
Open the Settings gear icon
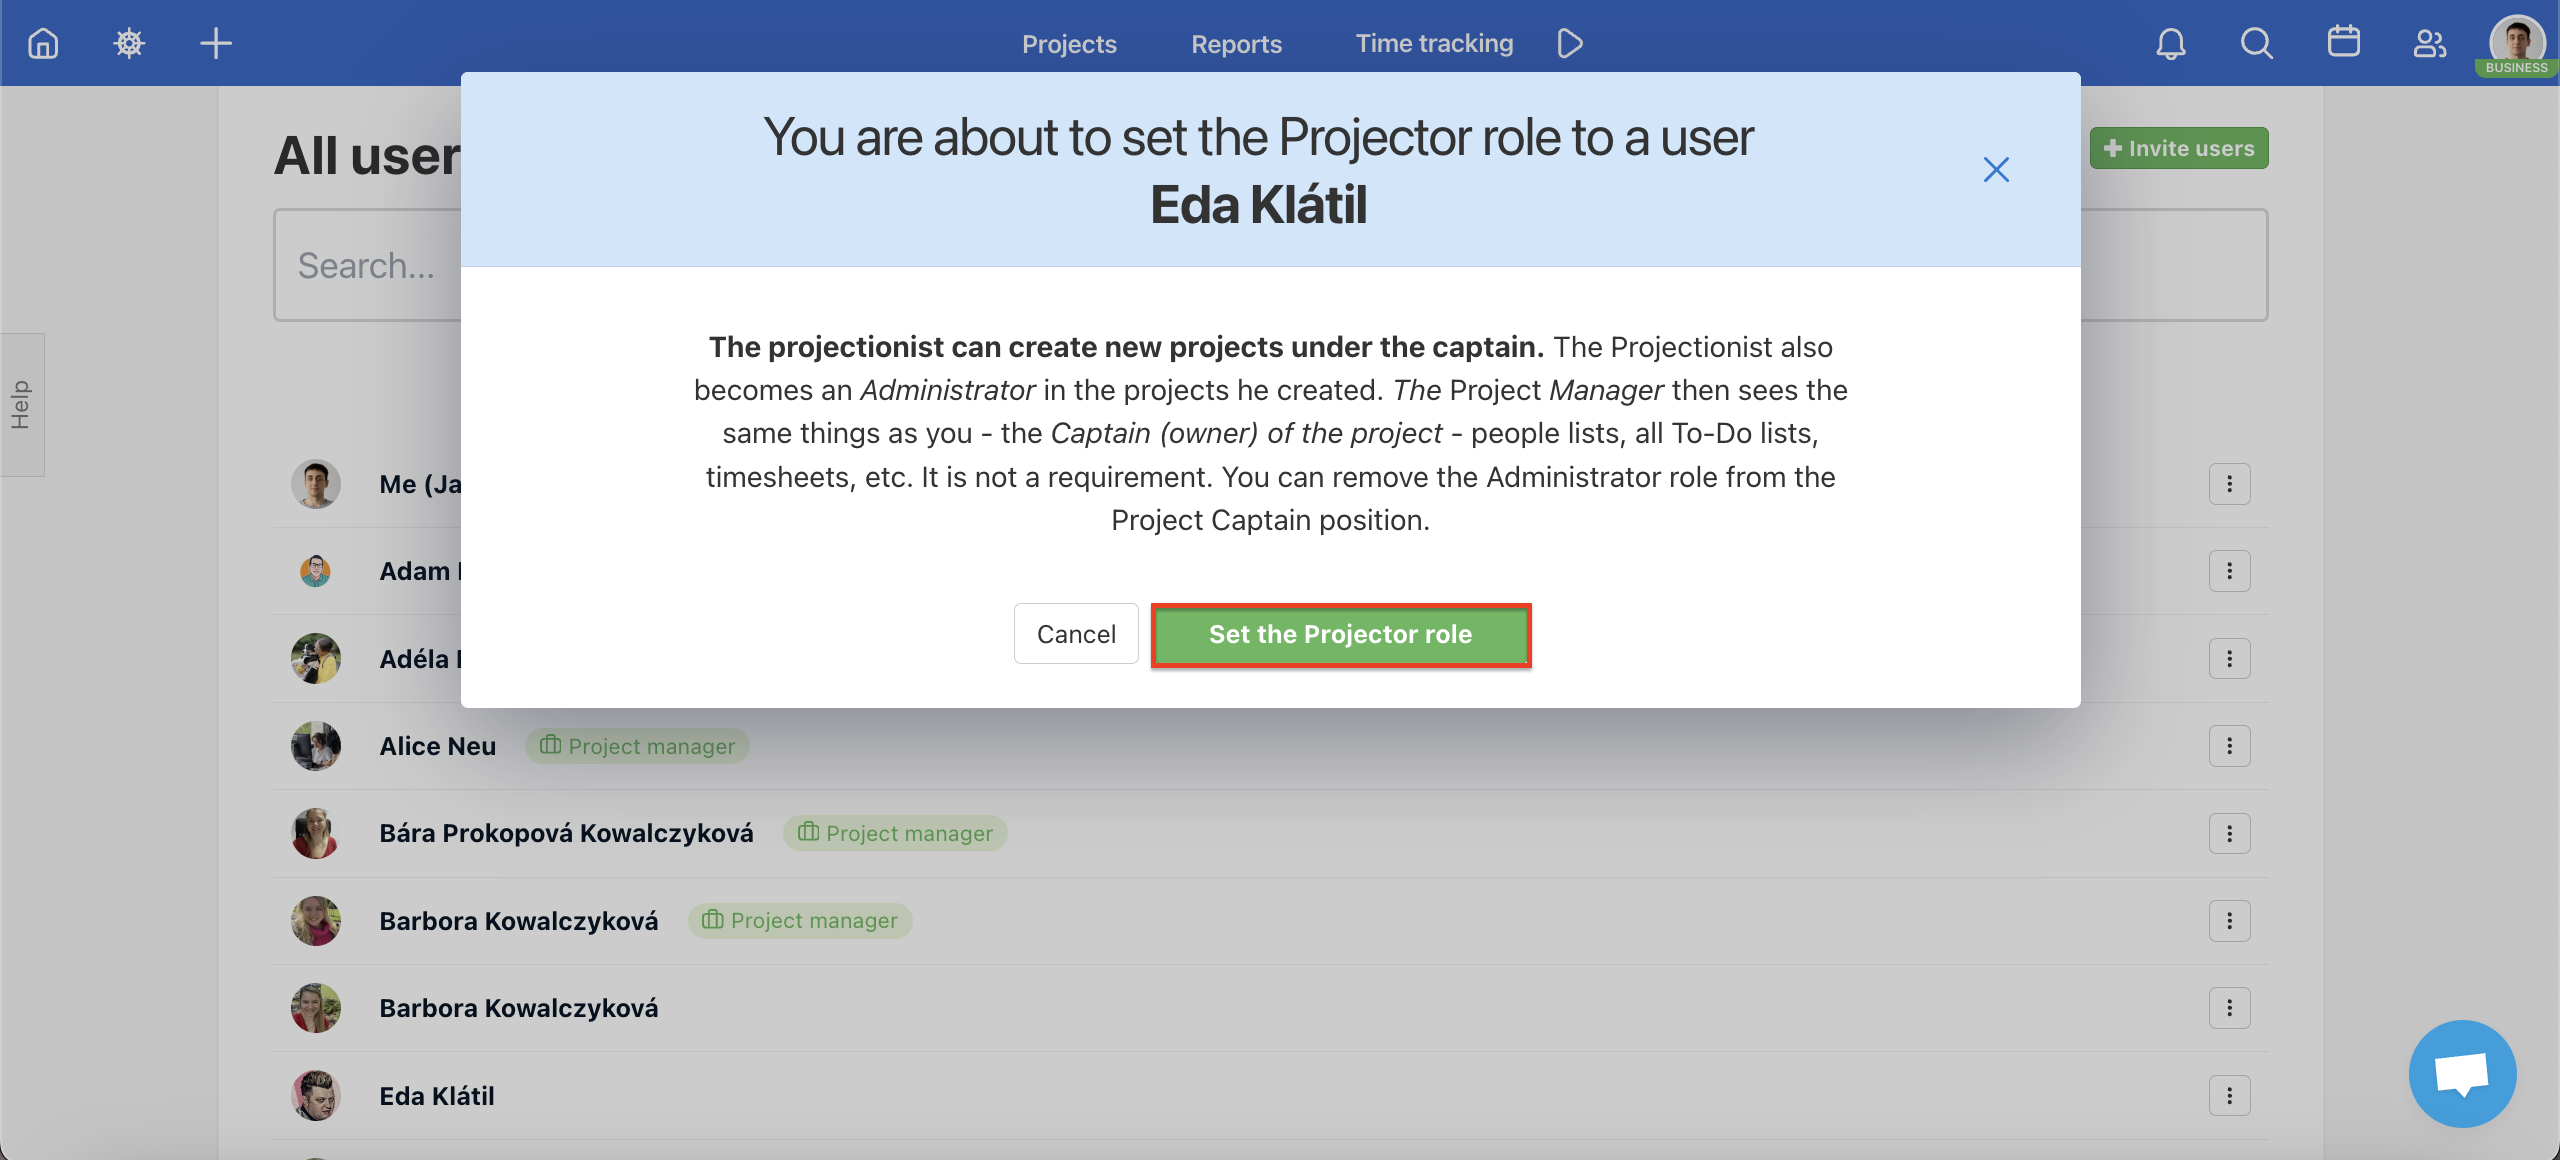point(129,42)
